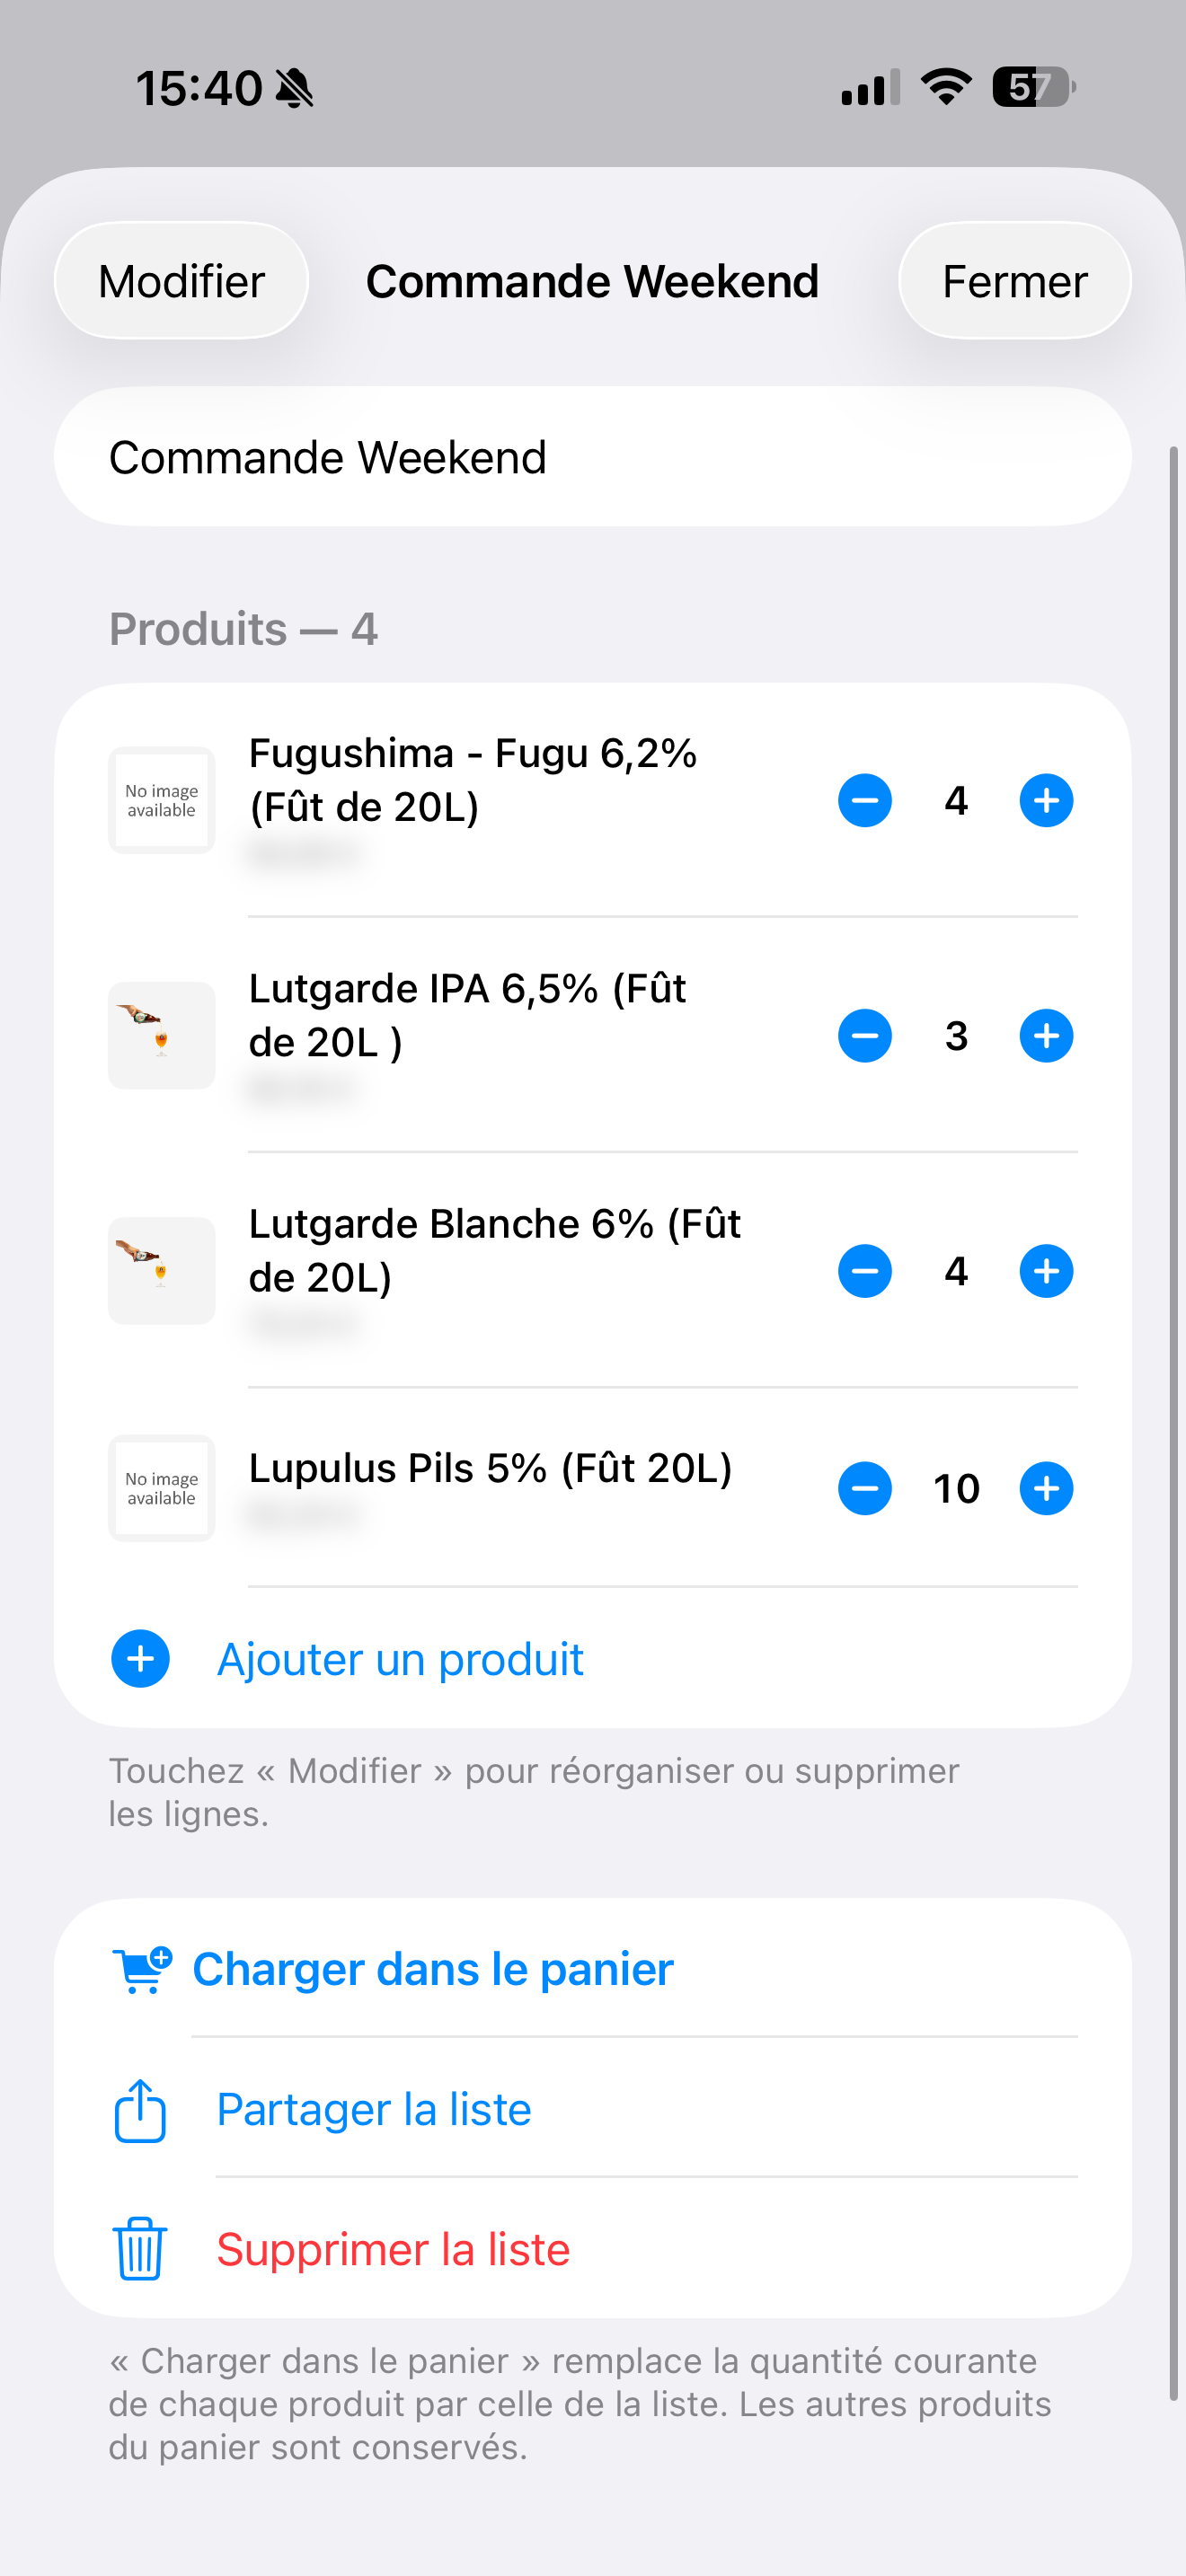
Task: Tap minus icon for Lutgarde IPA
Action: pos(865,1035)
